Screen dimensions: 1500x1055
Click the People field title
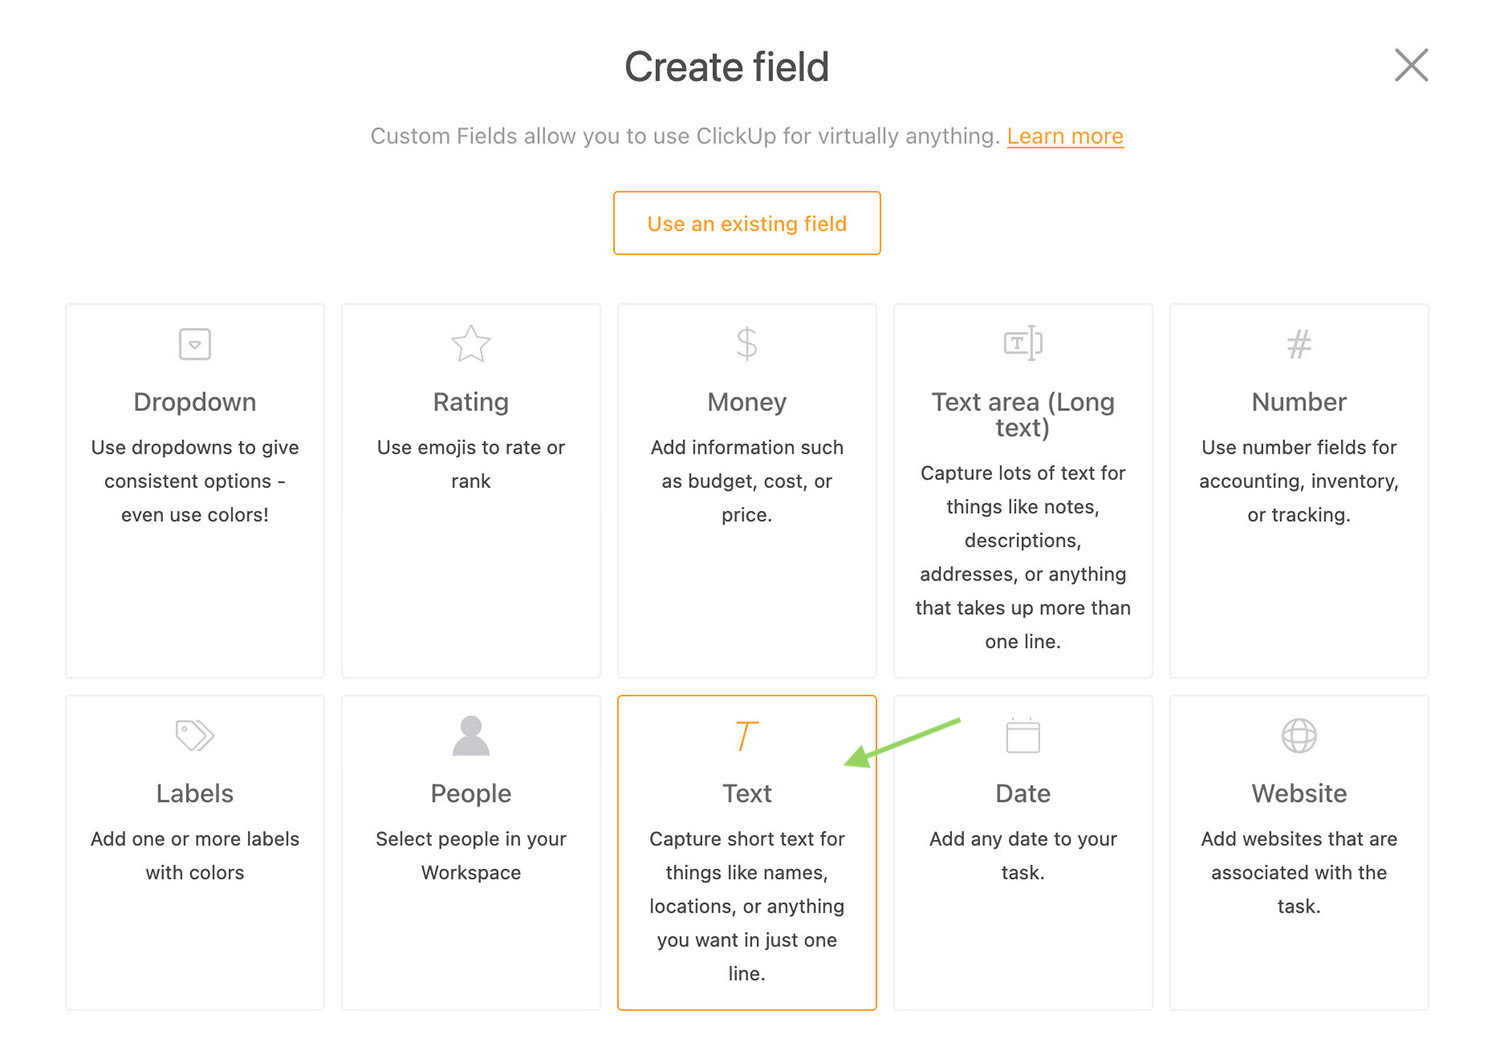471,794
